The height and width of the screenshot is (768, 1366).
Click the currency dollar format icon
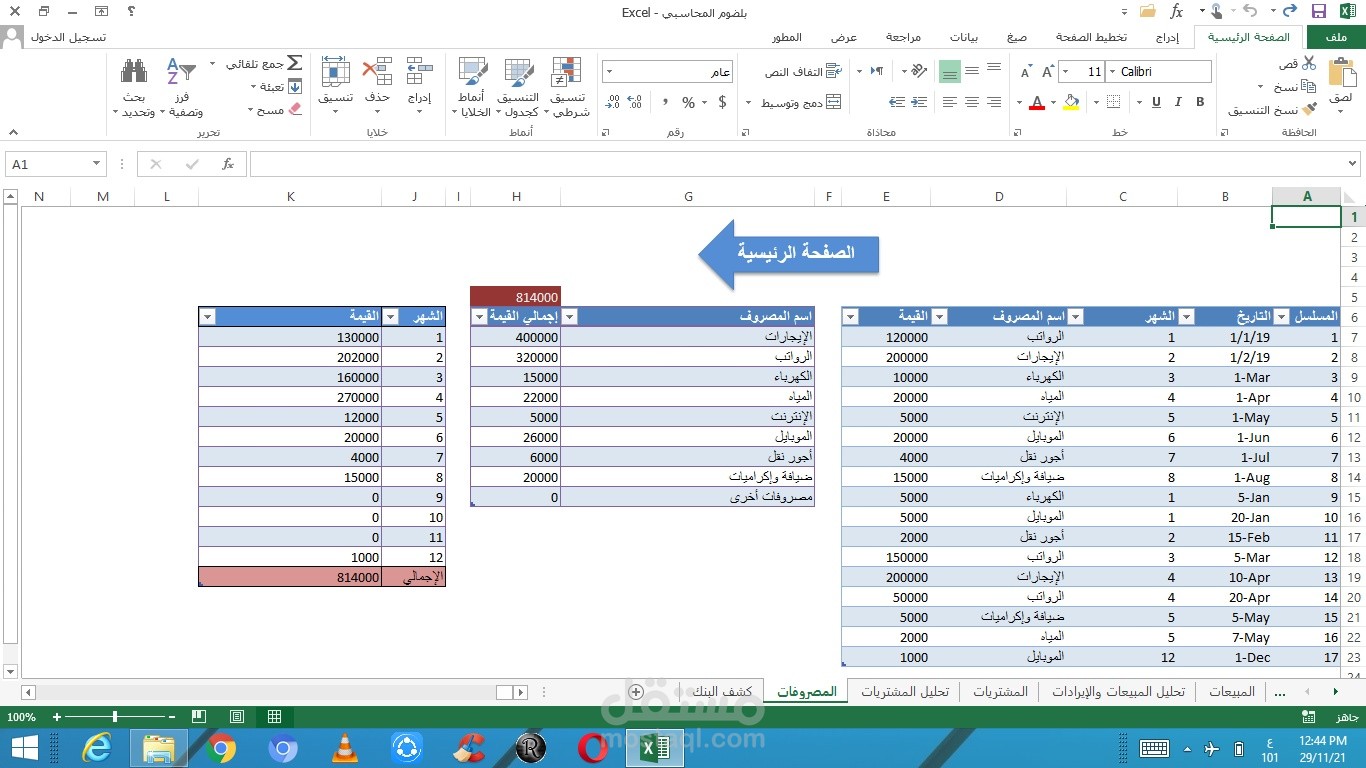click(723, 102)
